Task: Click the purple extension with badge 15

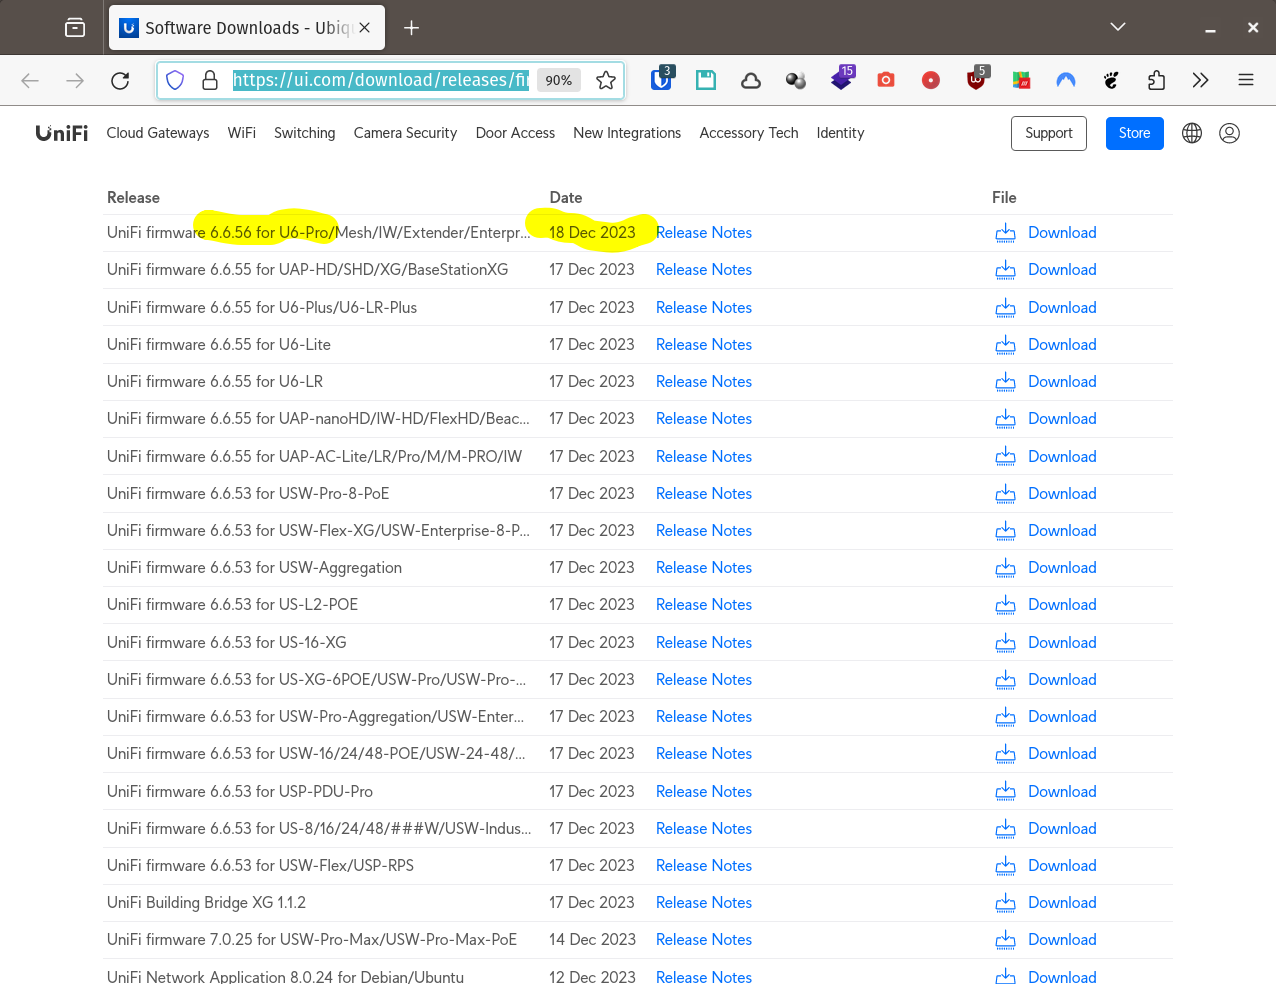Action: click(842, 78)
